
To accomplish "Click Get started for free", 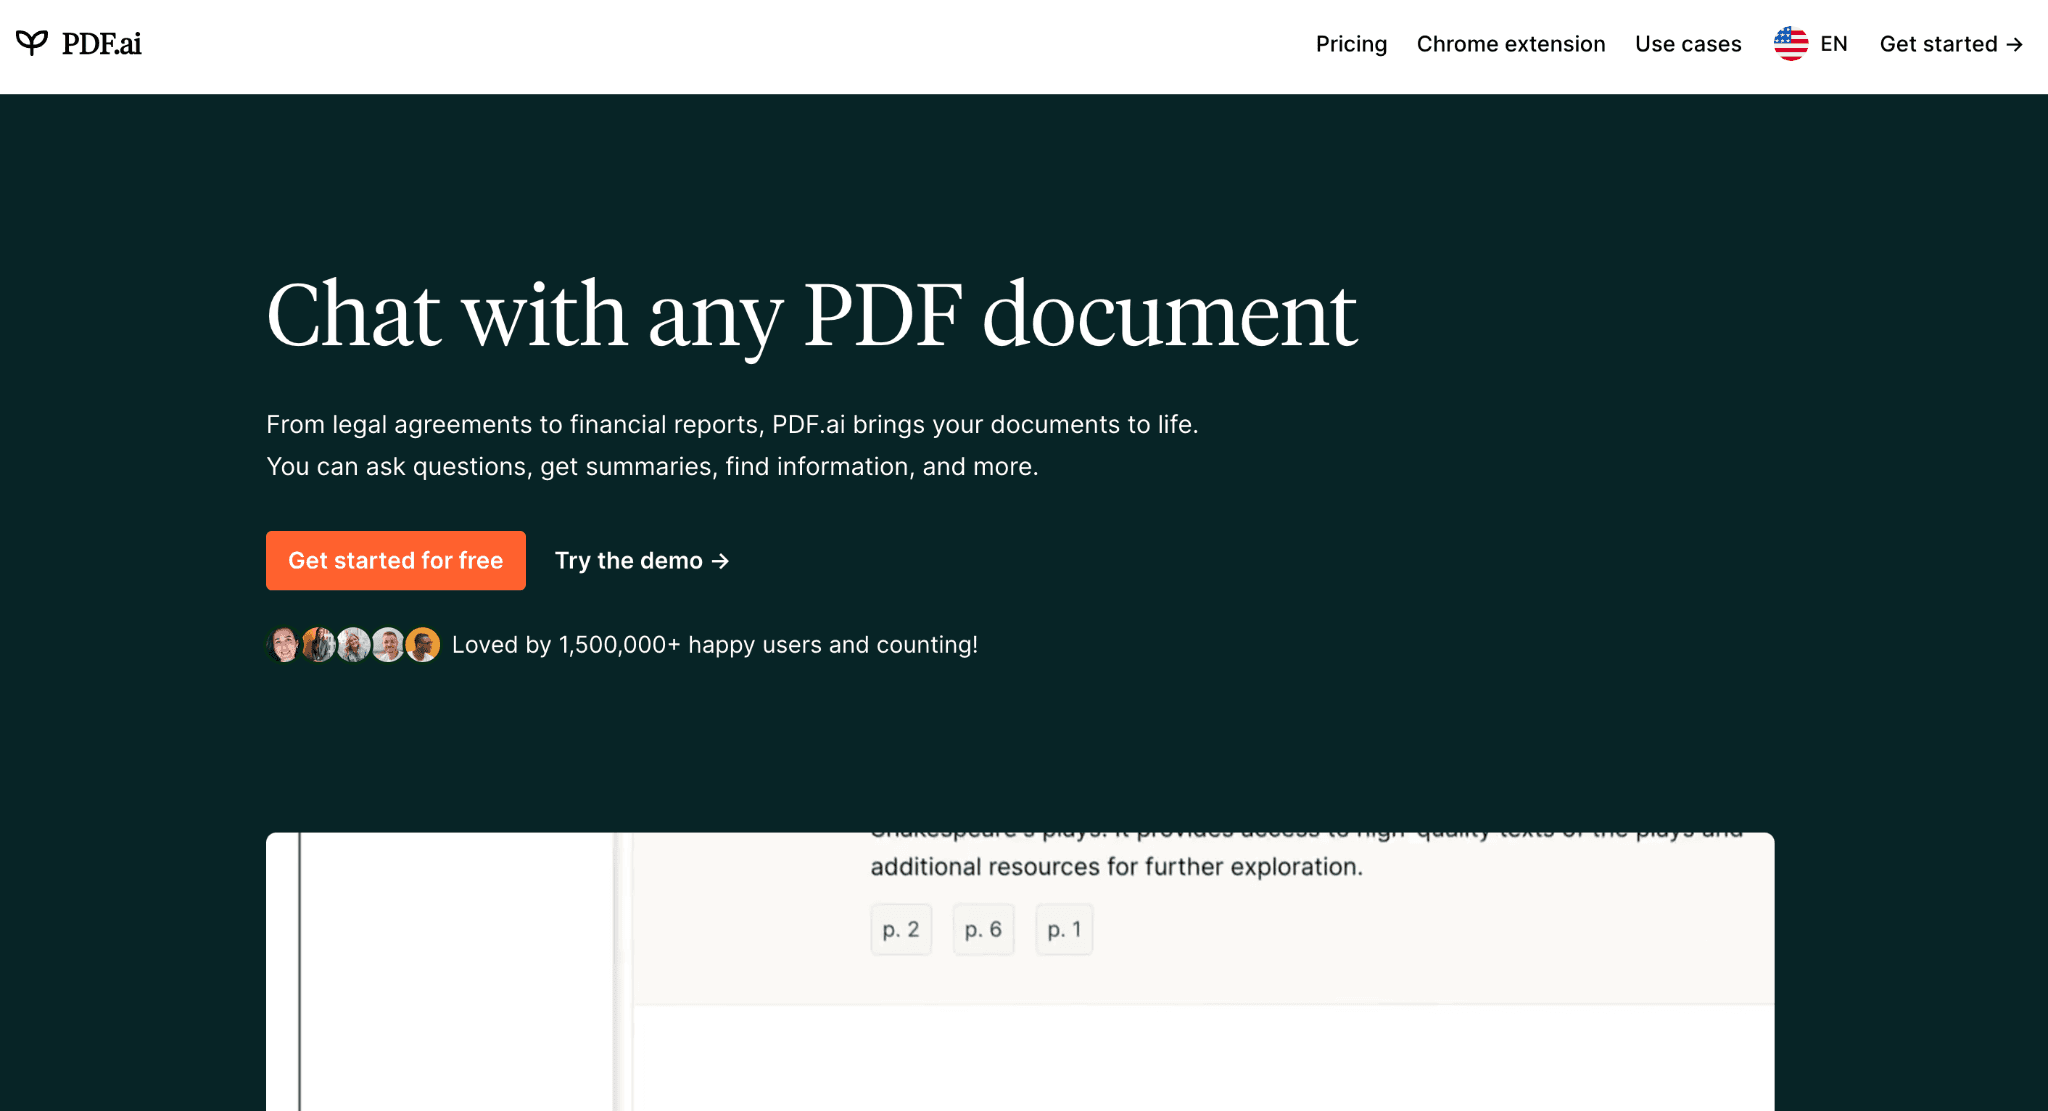I will [395, 560].
